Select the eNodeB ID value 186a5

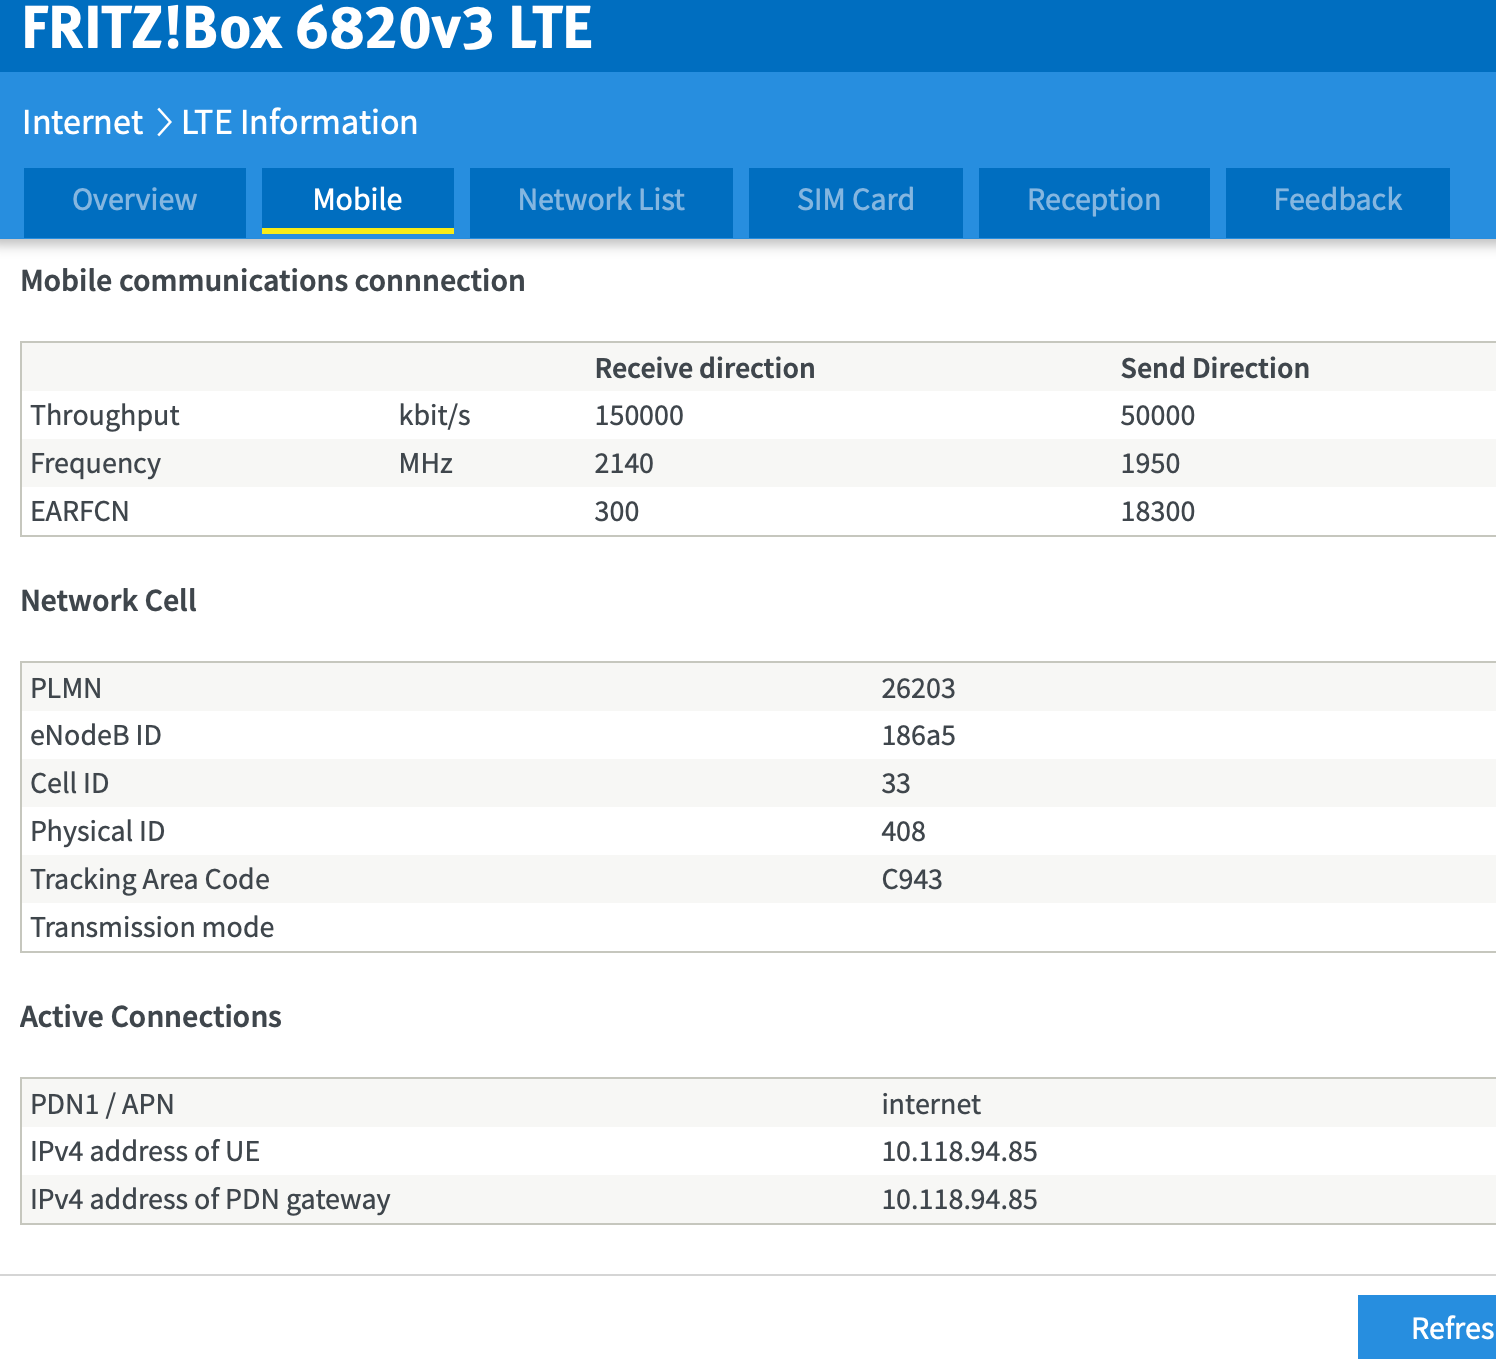(919, 736)
